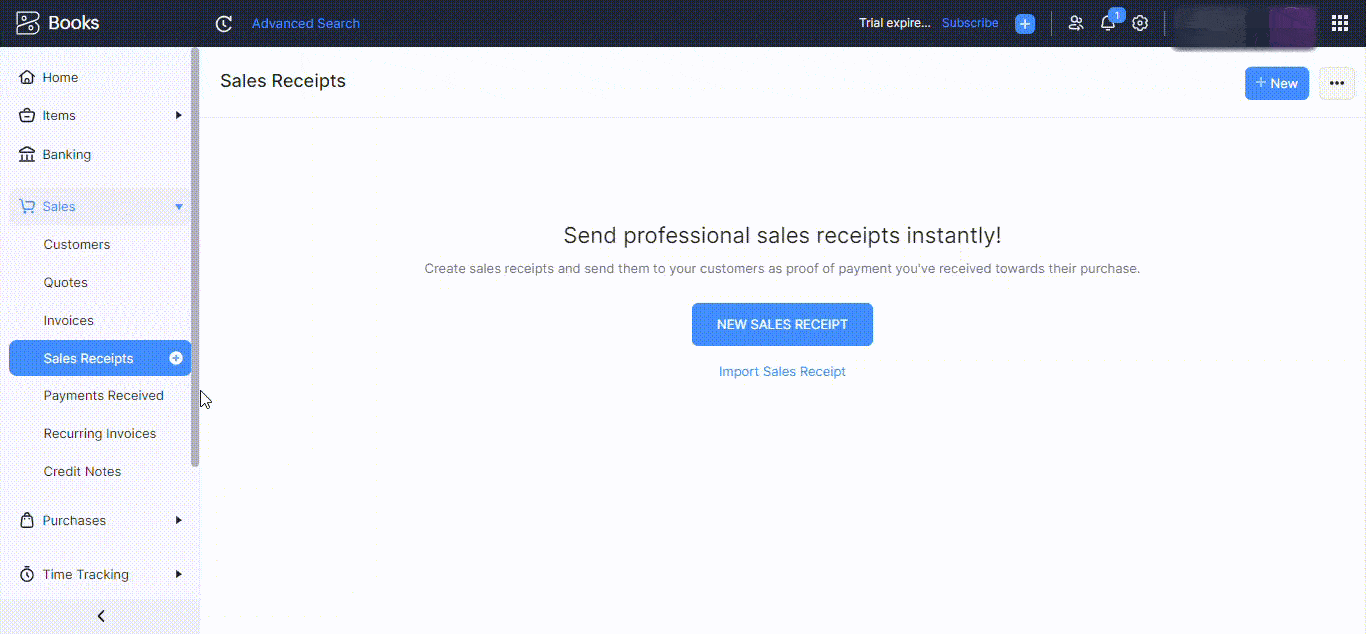
Task: Open the settings gear icon
Action: click(1140, 23)
